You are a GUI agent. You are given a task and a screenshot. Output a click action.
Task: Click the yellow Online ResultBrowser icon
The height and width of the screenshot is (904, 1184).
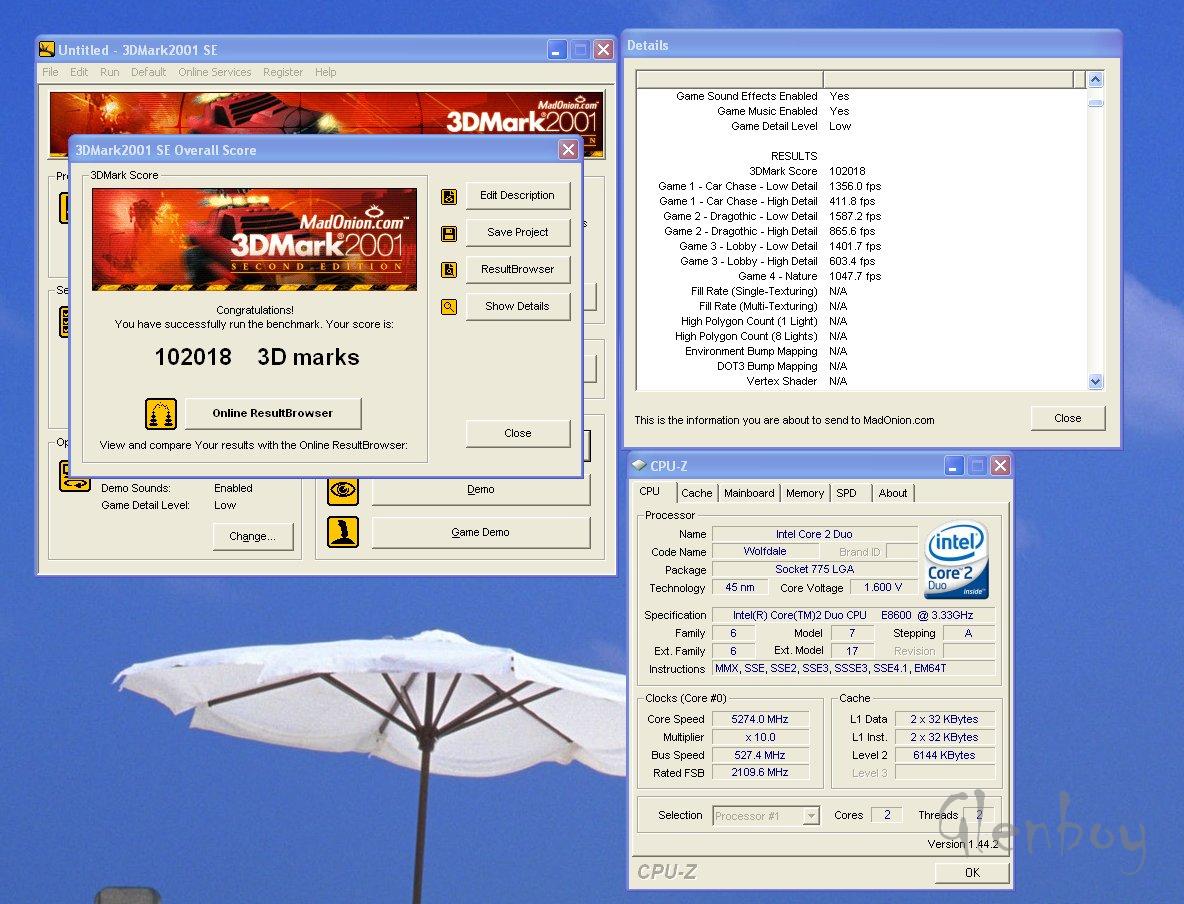point(161,413)
